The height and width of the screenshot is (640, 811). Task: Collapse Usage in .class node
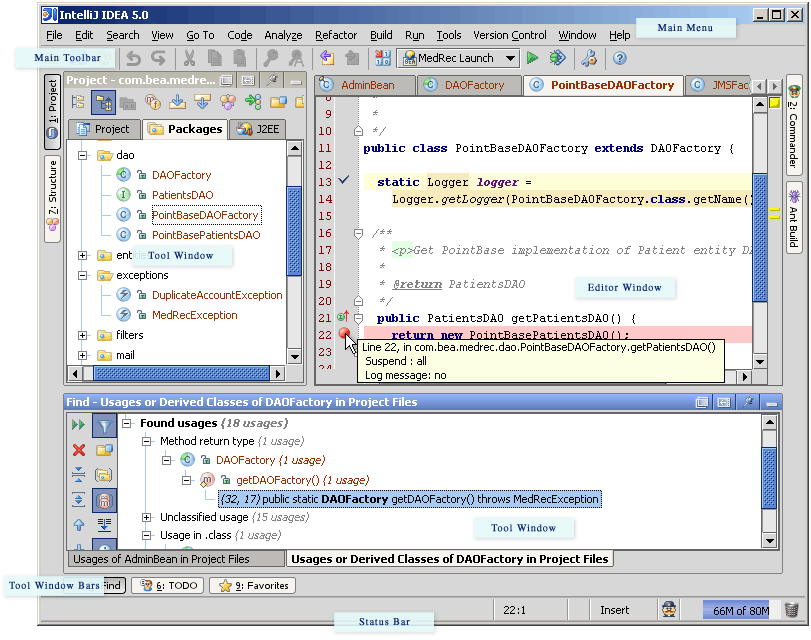click(x=147, y=535)
